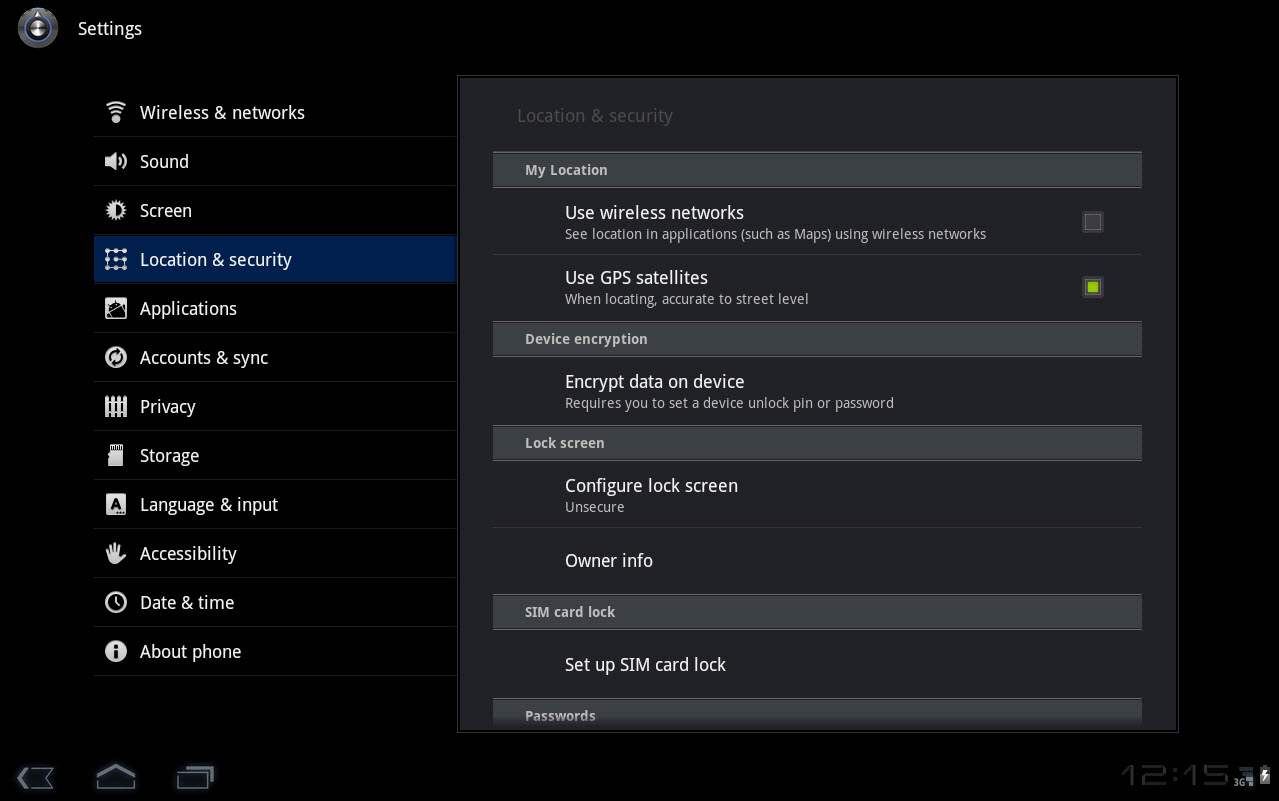Tap the Screen brightness icon
This screenshot has width=1279, height=801.
(x=116, y=210)
